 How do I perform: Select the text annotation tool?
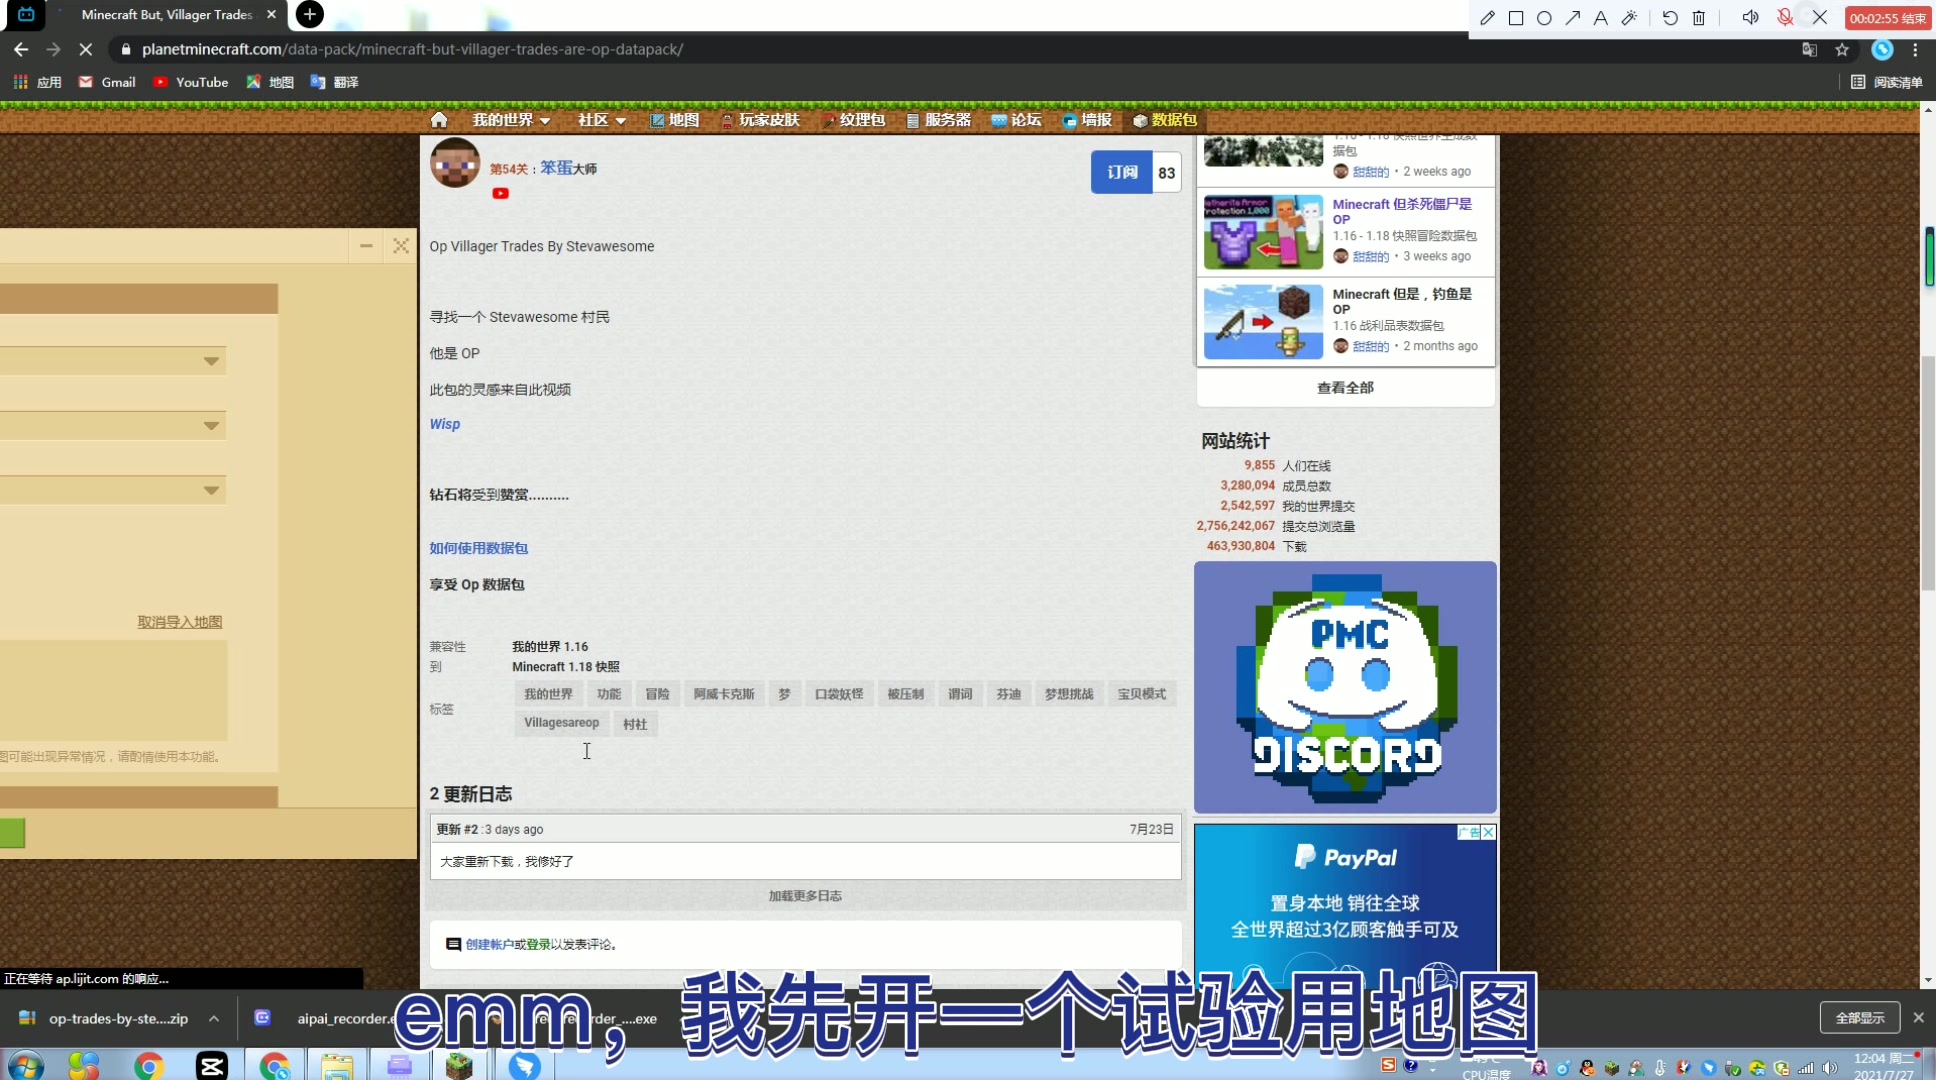[x=1600, y=18]
